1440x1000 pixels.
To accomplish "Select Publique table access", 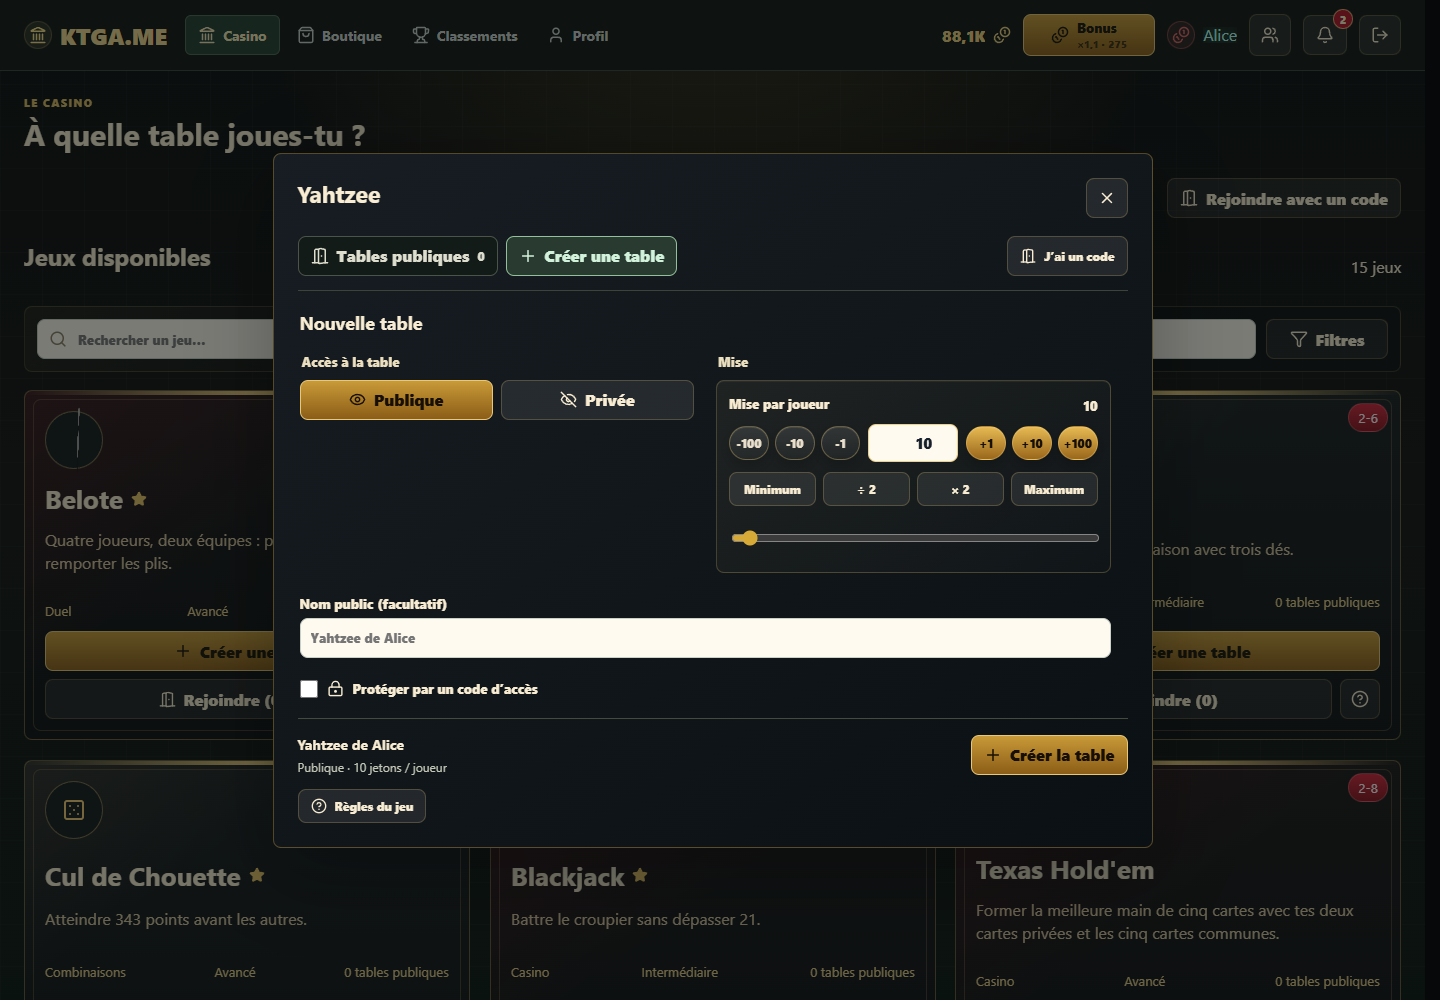I will click(396, 400).
